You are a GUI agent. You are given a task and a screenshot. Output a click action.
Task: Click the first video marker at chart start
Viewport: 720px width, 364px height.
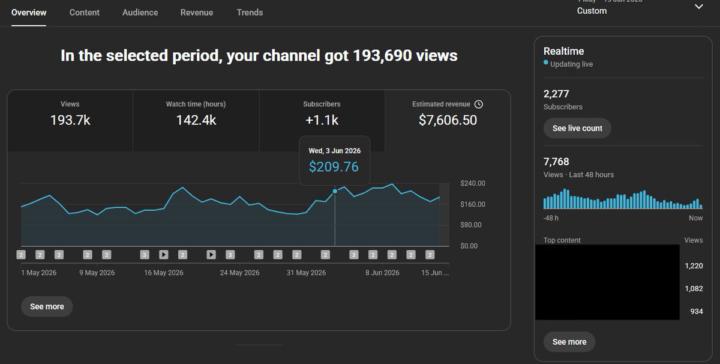pos(21,255)
